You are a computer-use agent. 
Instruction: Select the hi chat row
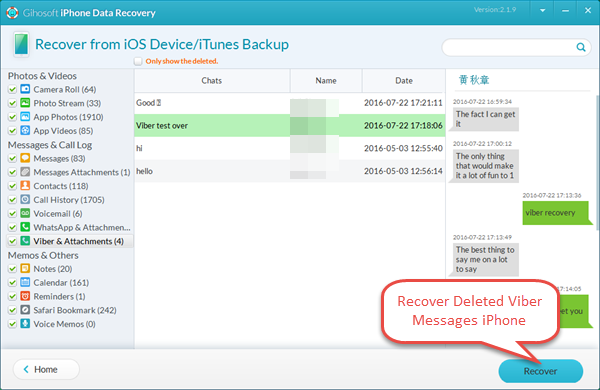pyautogui.click(x=290, y=148)
